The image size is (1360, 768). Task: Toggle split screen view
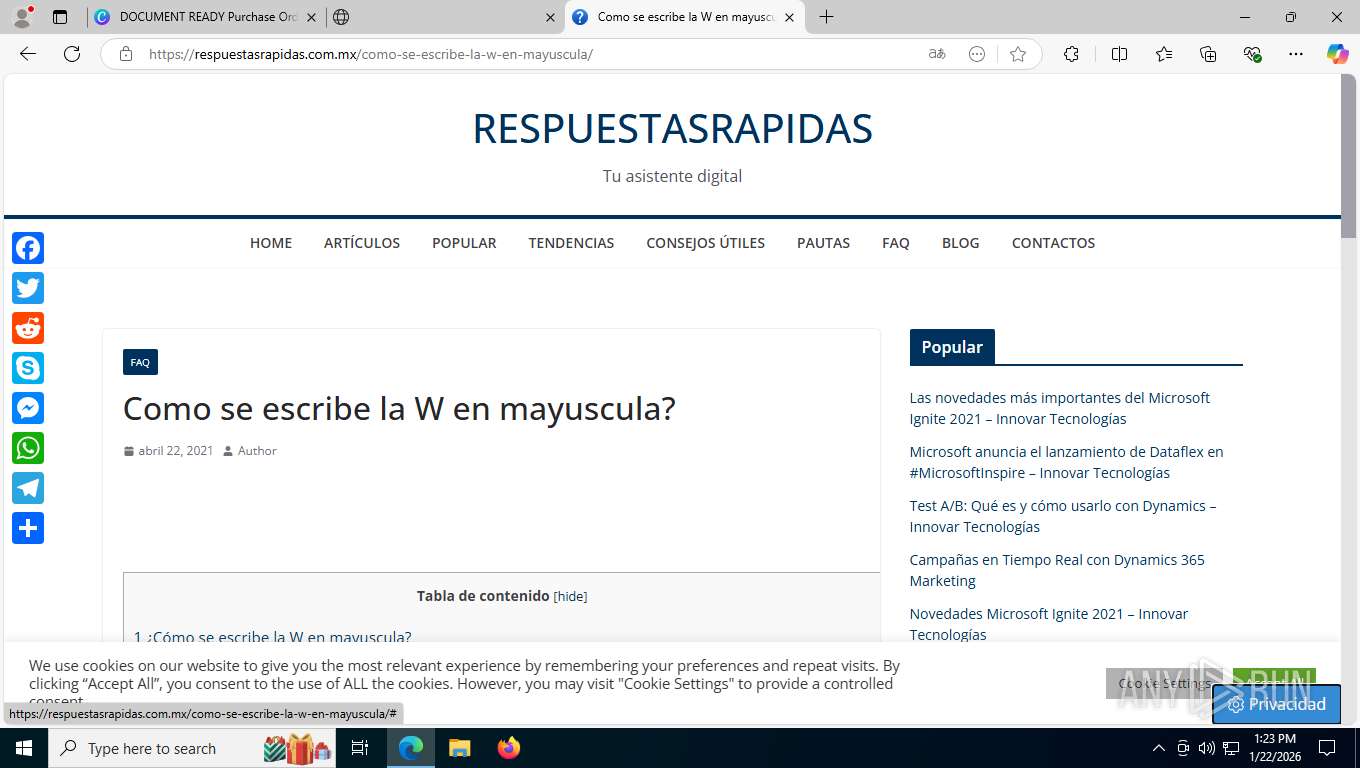pyautogui.click(x=1119, y=54)
